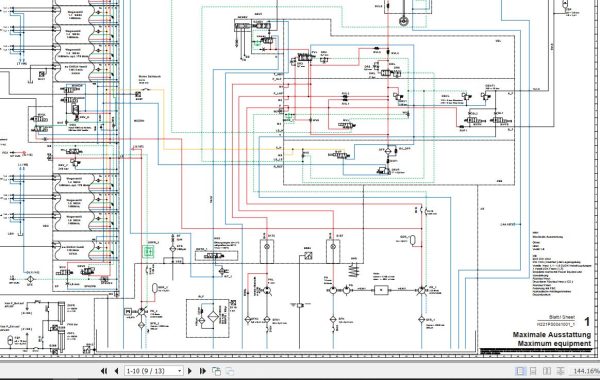Switch to two-page side-by-side layout

[547, 371]
